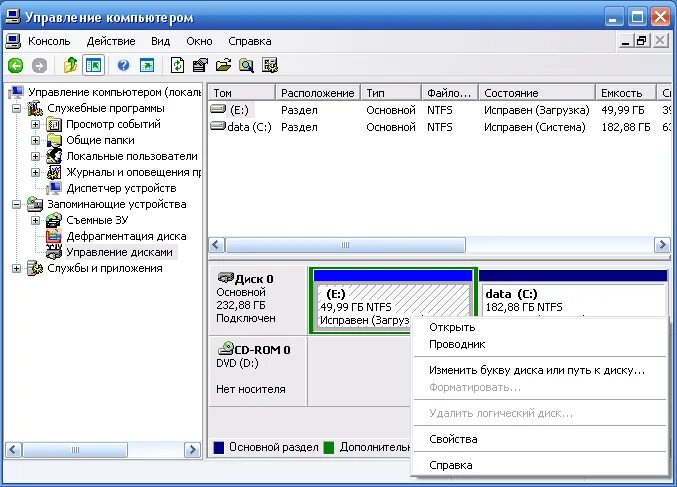
Task: Expand the Съемные ЗУ node
Action: tap(35, 220)
